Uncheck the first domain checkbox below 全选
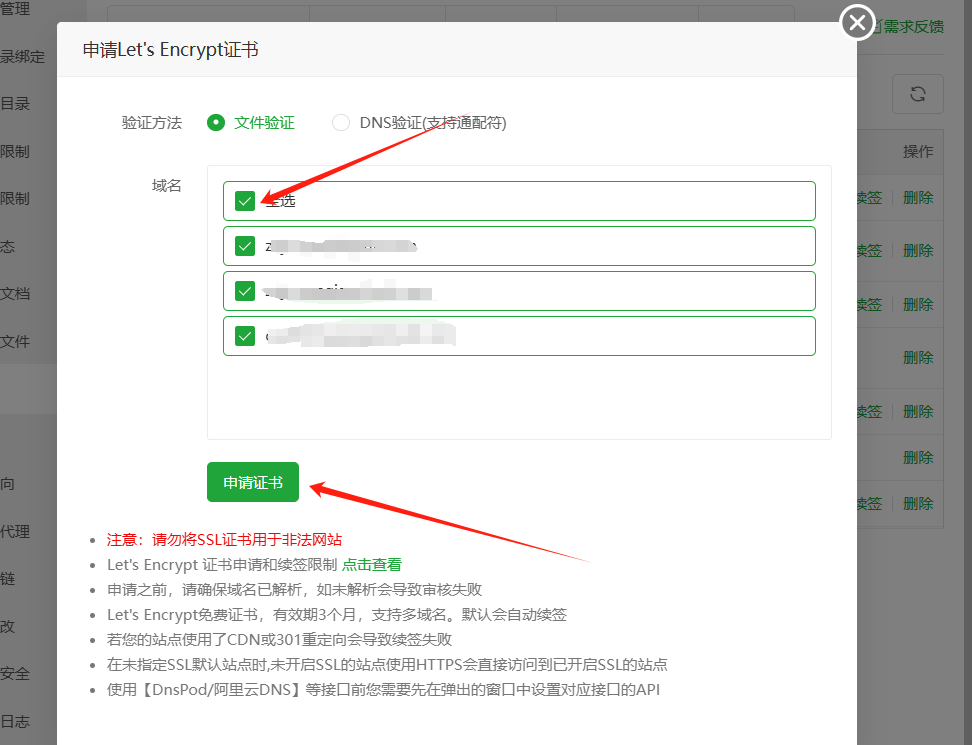Viewport: 972px width, 745px height. pos(245,246)
